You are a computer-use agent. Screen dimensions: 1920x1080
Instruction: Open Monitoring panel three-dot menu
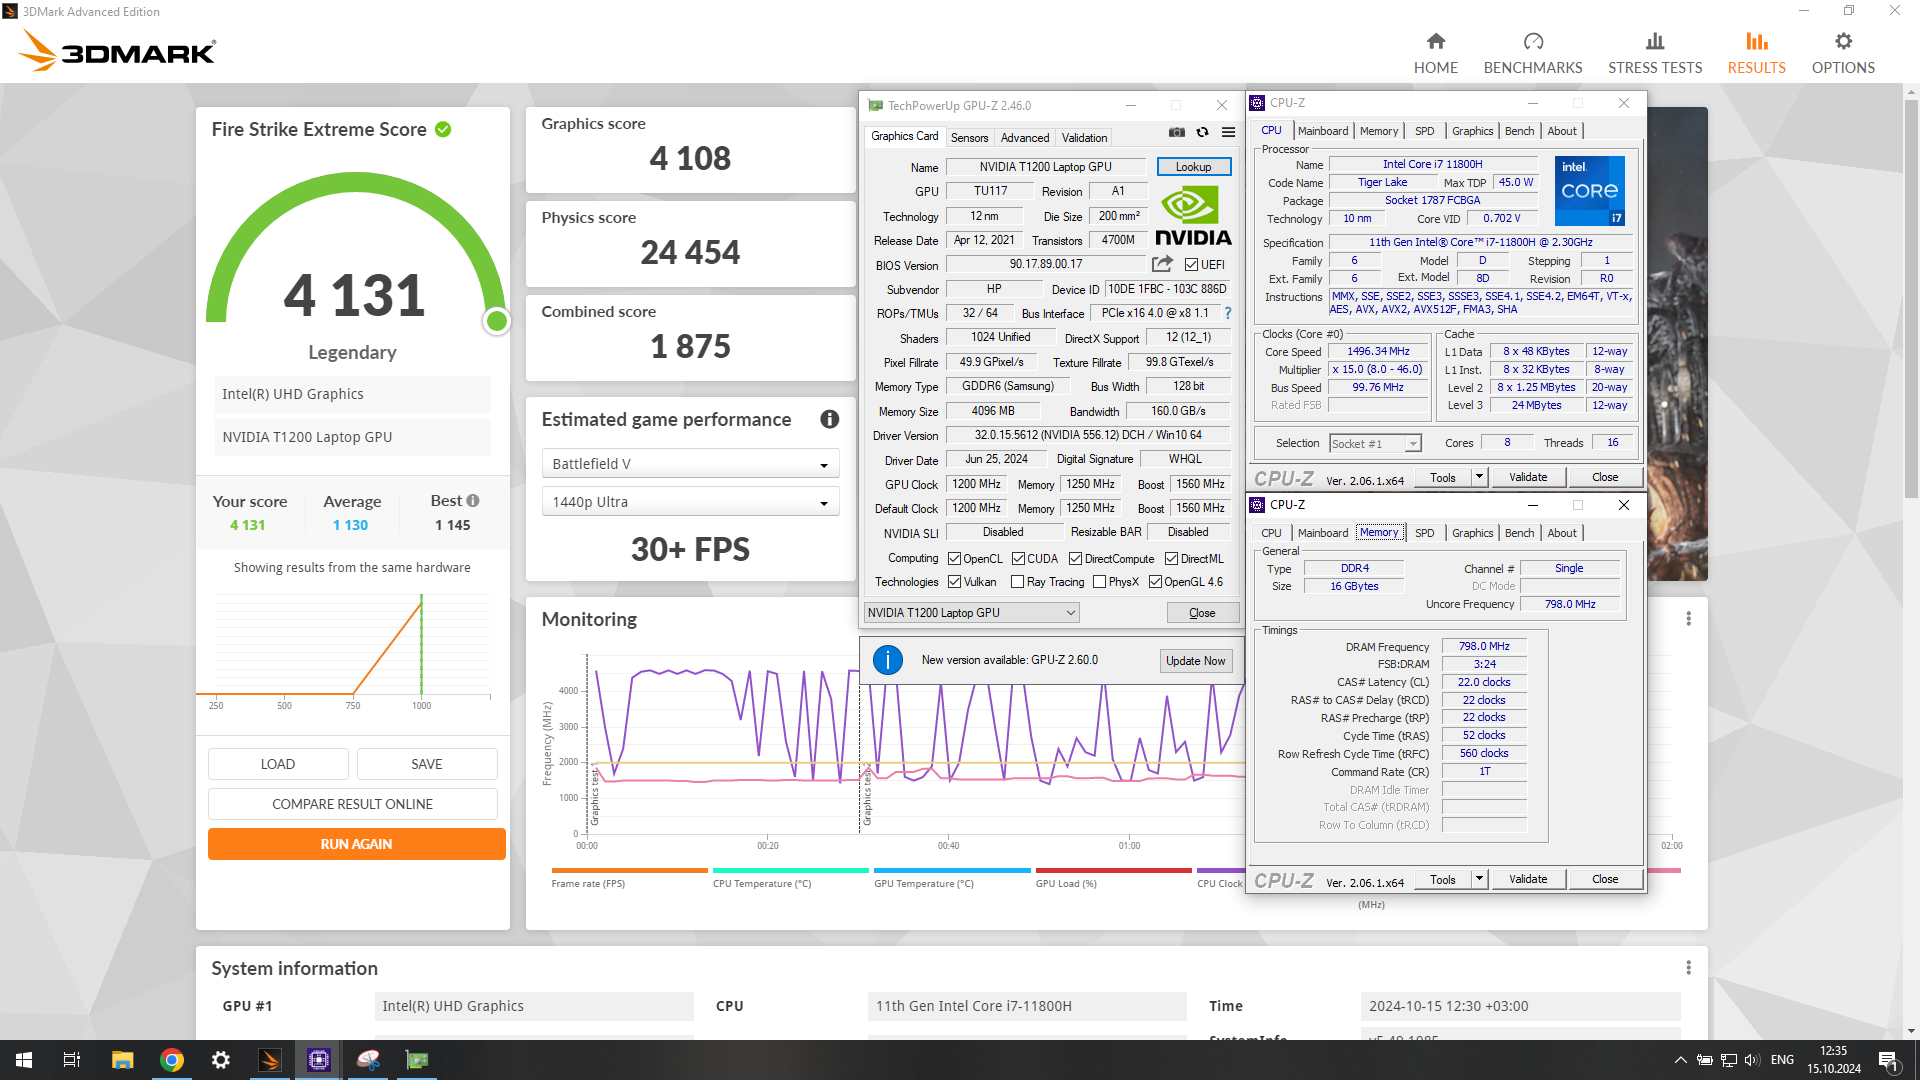tap(1688, 619)
